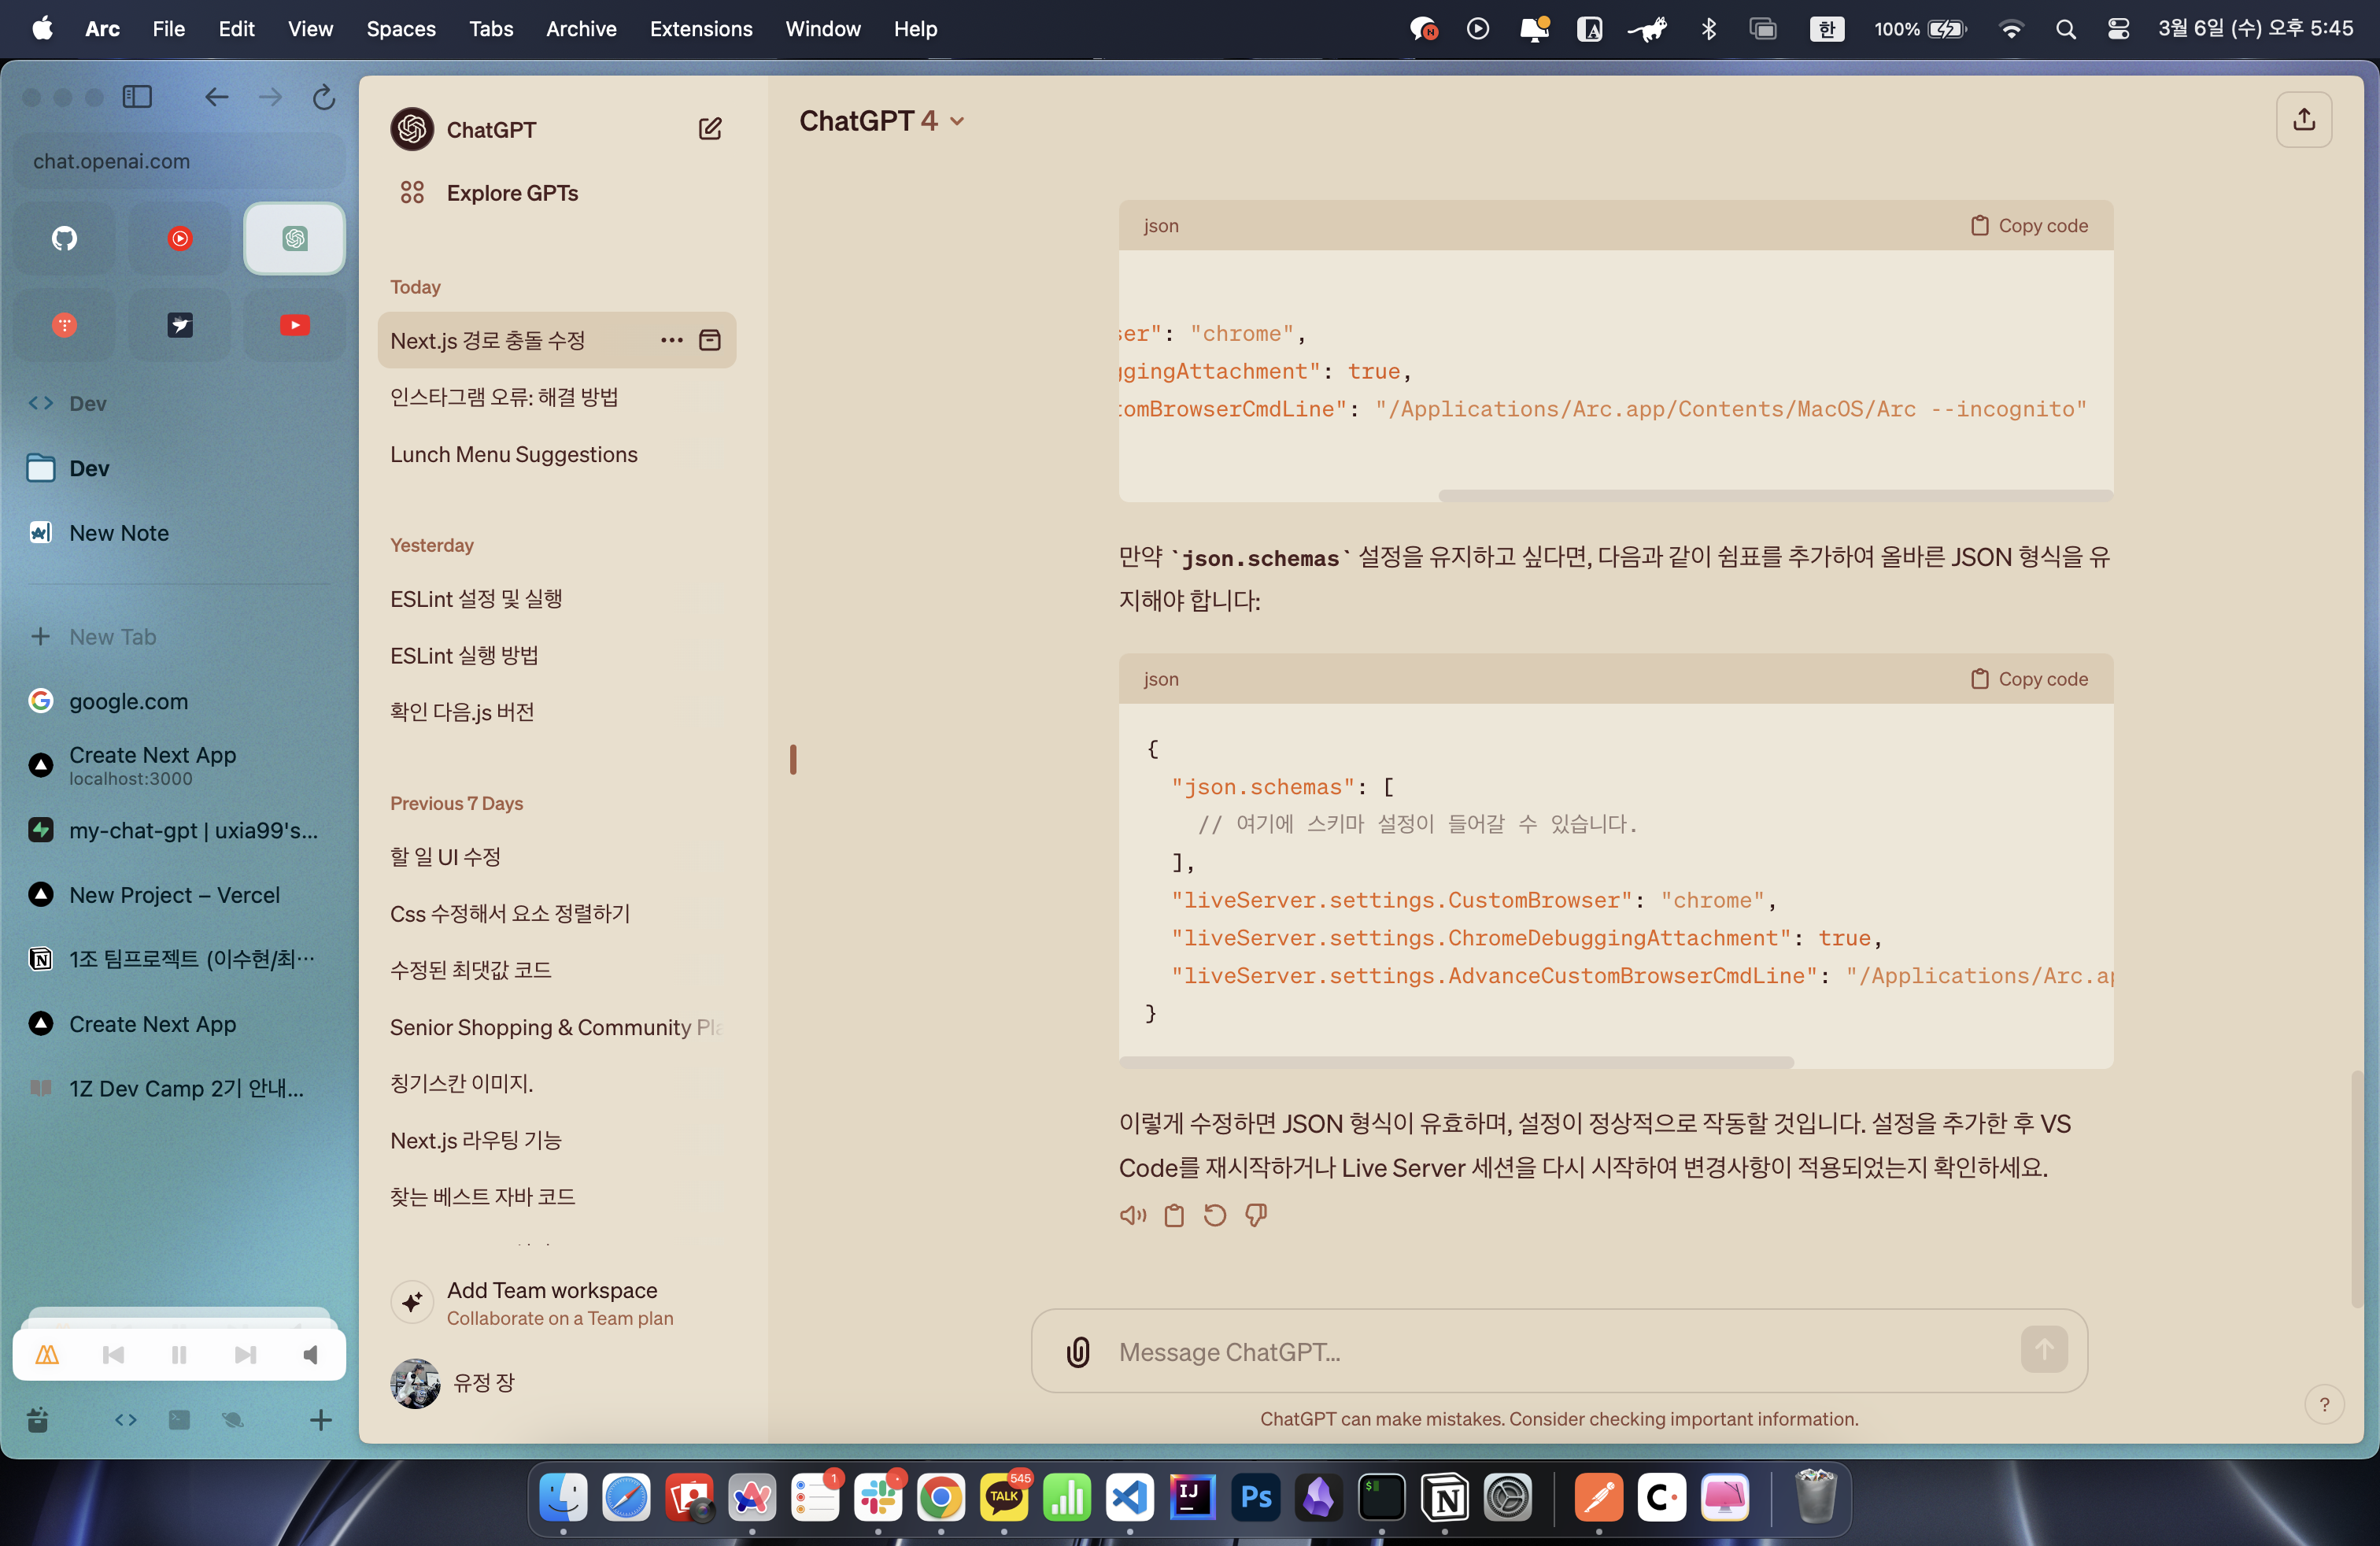Open the Lunch Menu Suggestions chat
The height and width of the screenshot is (1546, 2380).
[557, 454]
